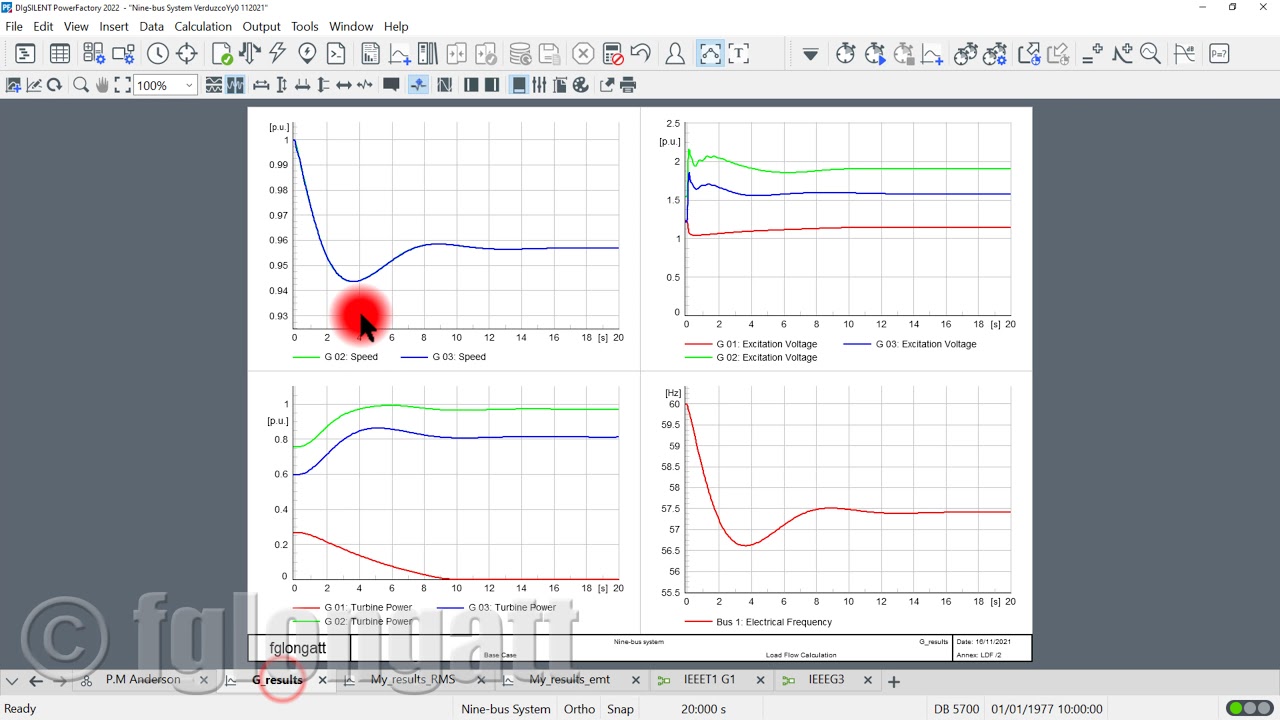Screen dimensions: 1280x720
Task: Open the File menu
Action: tap(14, 27)
